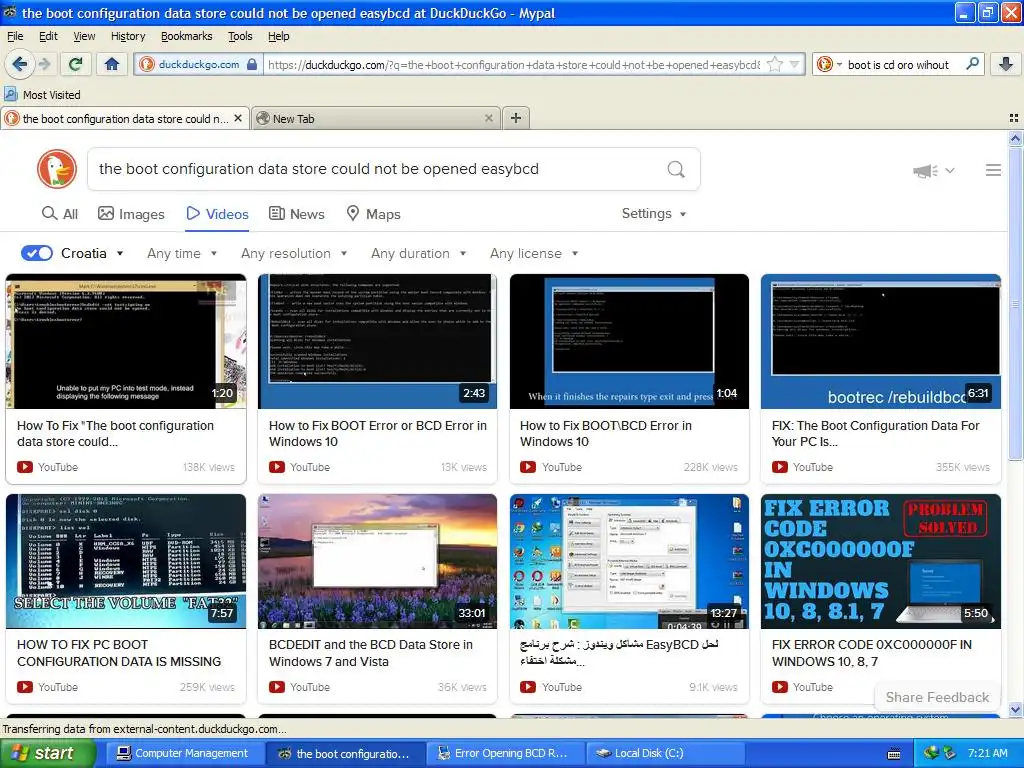Viewport: 1024px width, 768px height.
Task: Open the Windows Start button
Action: [47, 753]
